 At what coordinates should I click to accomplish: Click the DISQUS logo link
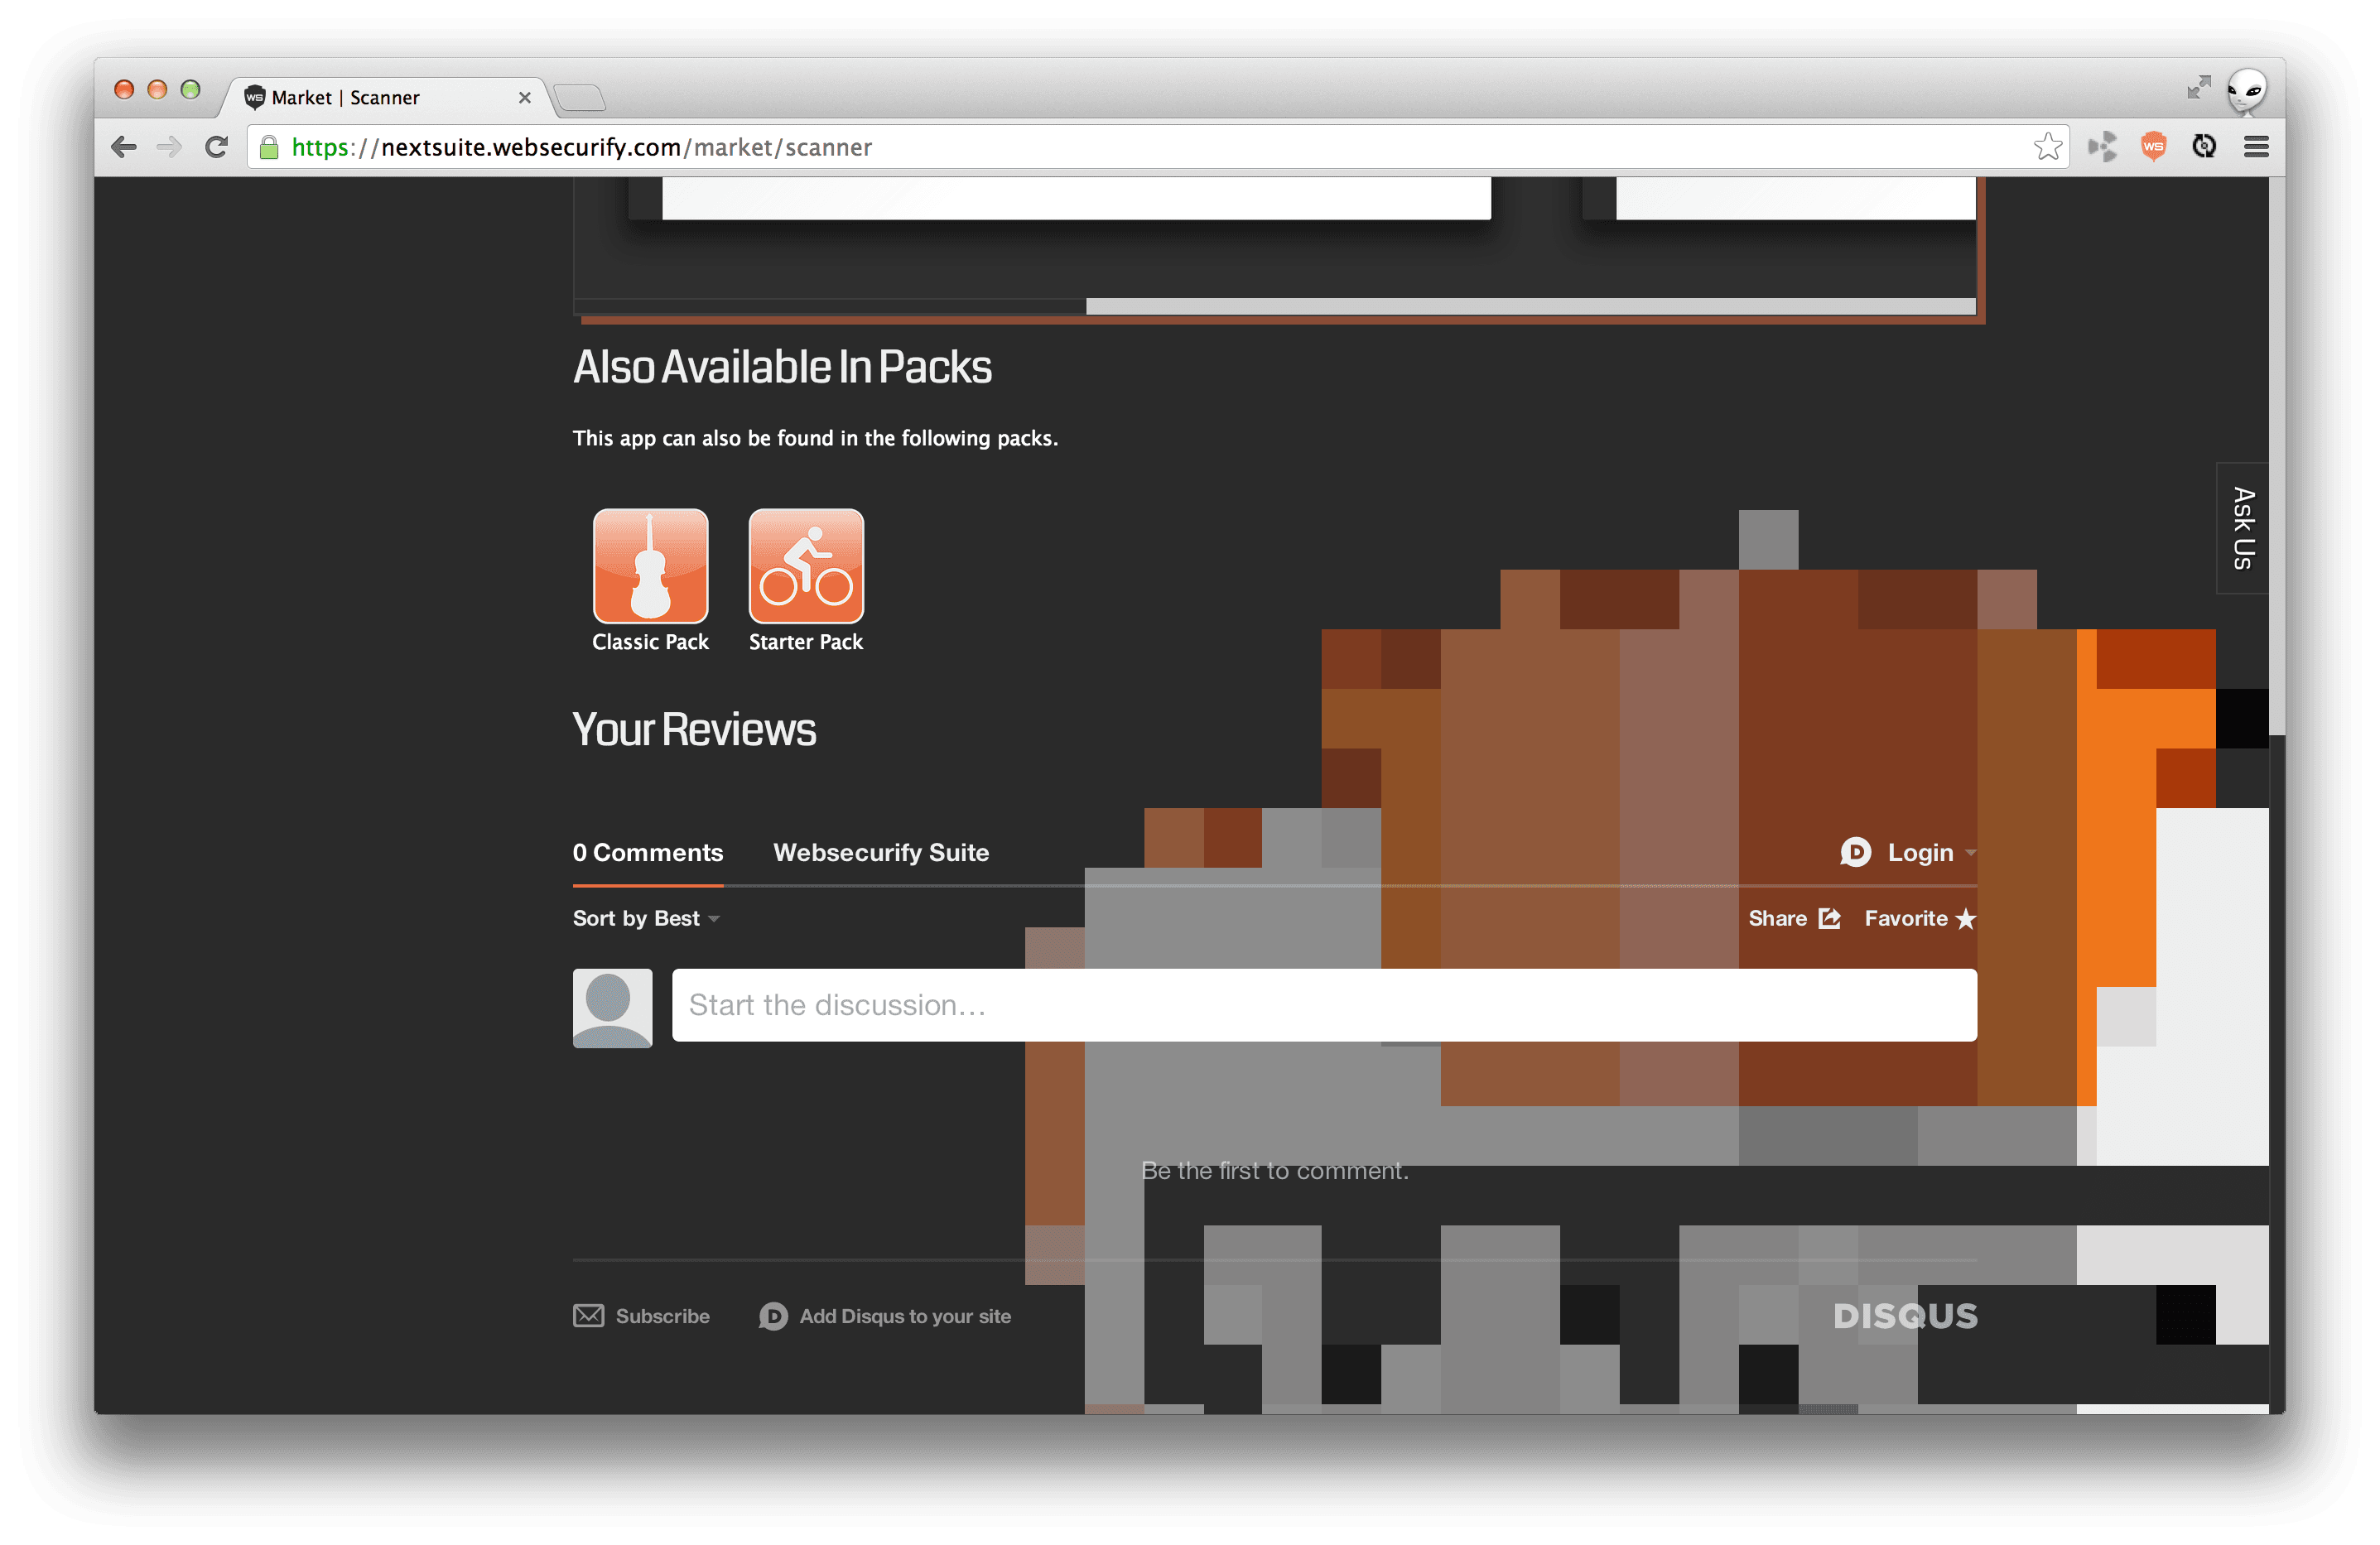tap(1905, 1316)
